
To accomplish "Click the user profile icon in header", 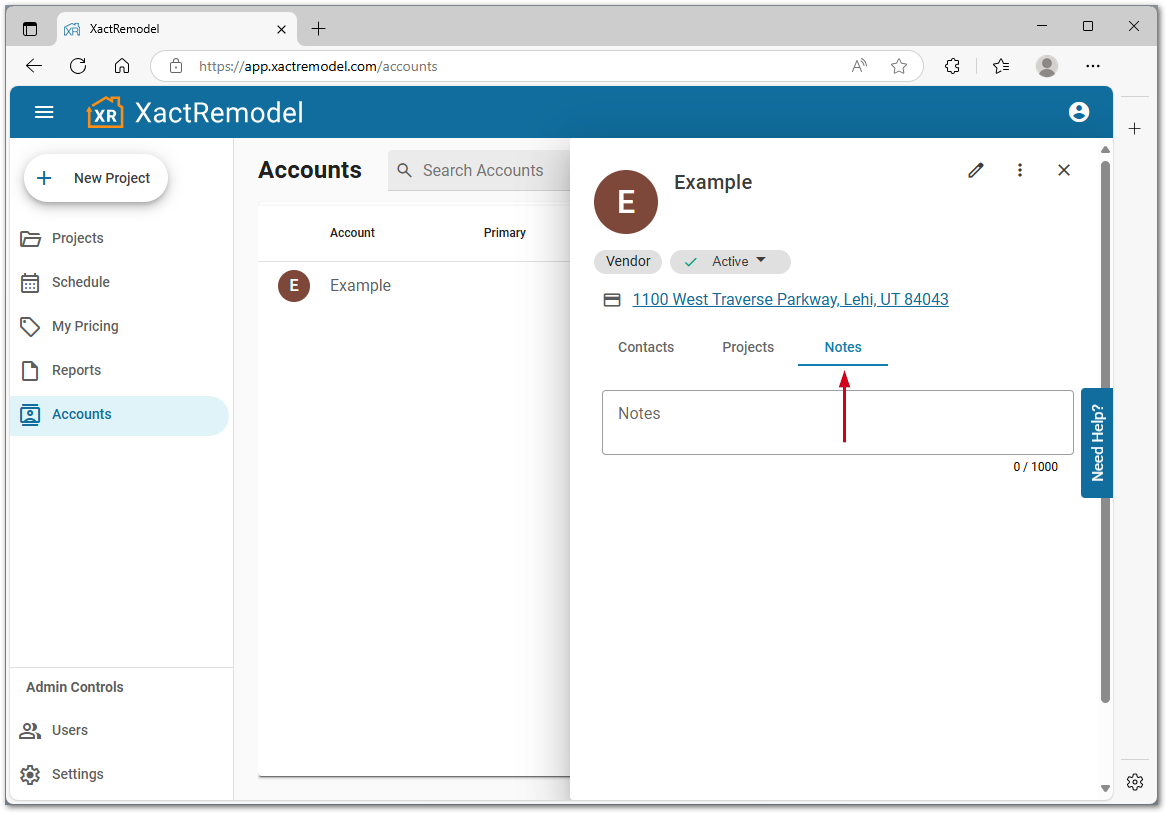I will pos(1078,112).
